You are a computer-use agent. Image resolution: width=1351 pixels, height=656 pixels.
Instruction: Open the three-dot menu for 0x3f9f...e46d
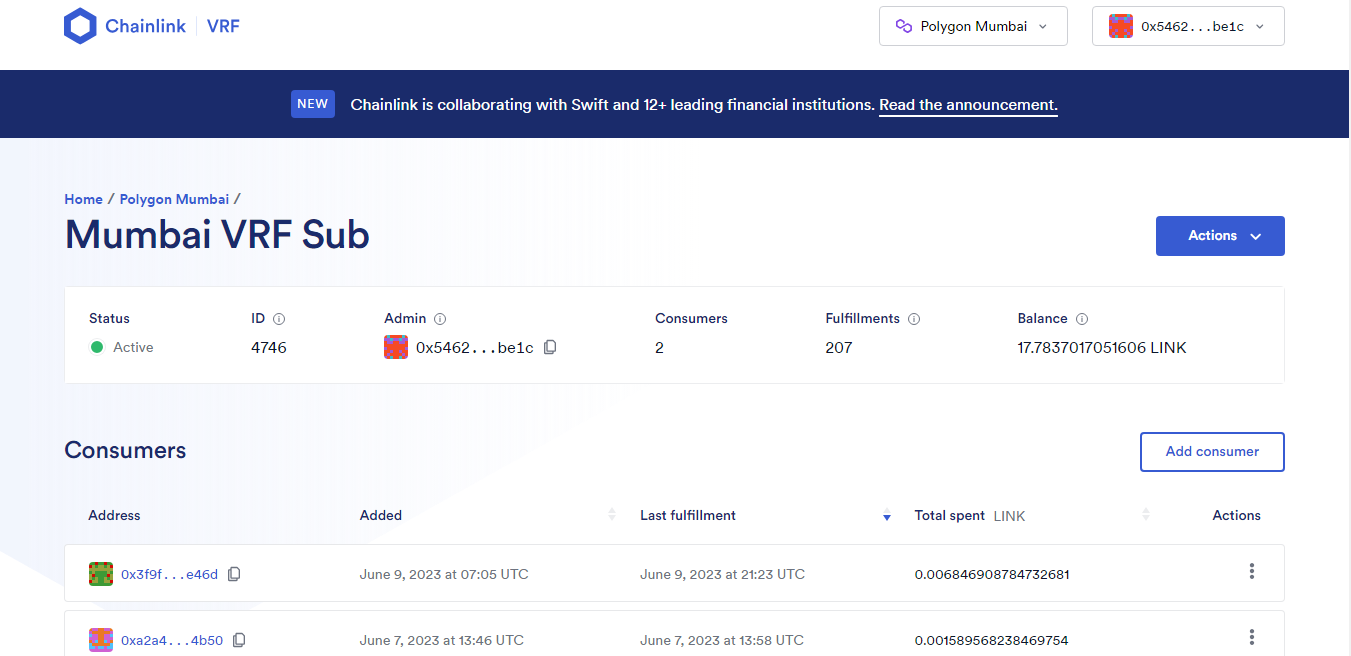[1251, 571]
